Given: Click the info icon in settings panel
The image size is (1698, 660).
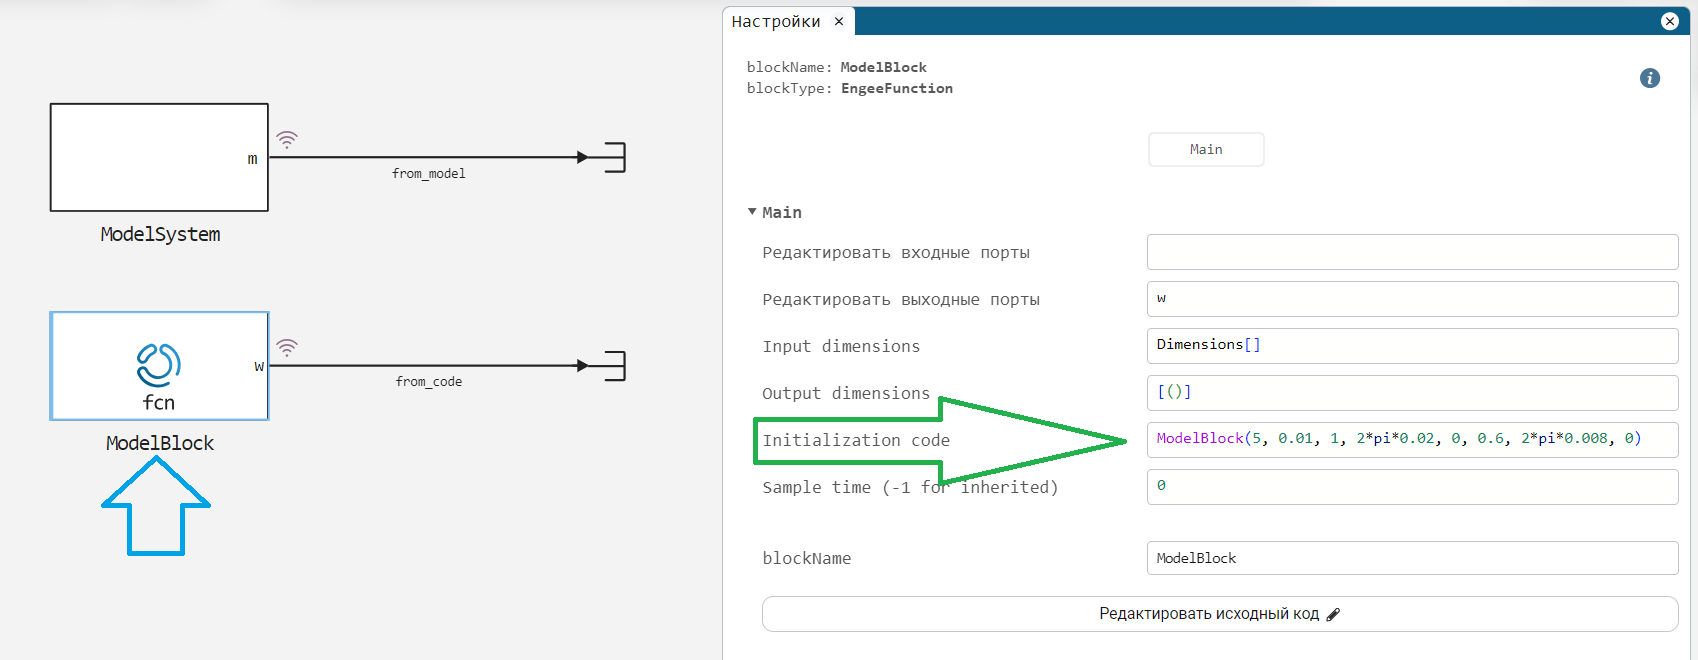Looking at the screenshot, I should pos(1649,78).
